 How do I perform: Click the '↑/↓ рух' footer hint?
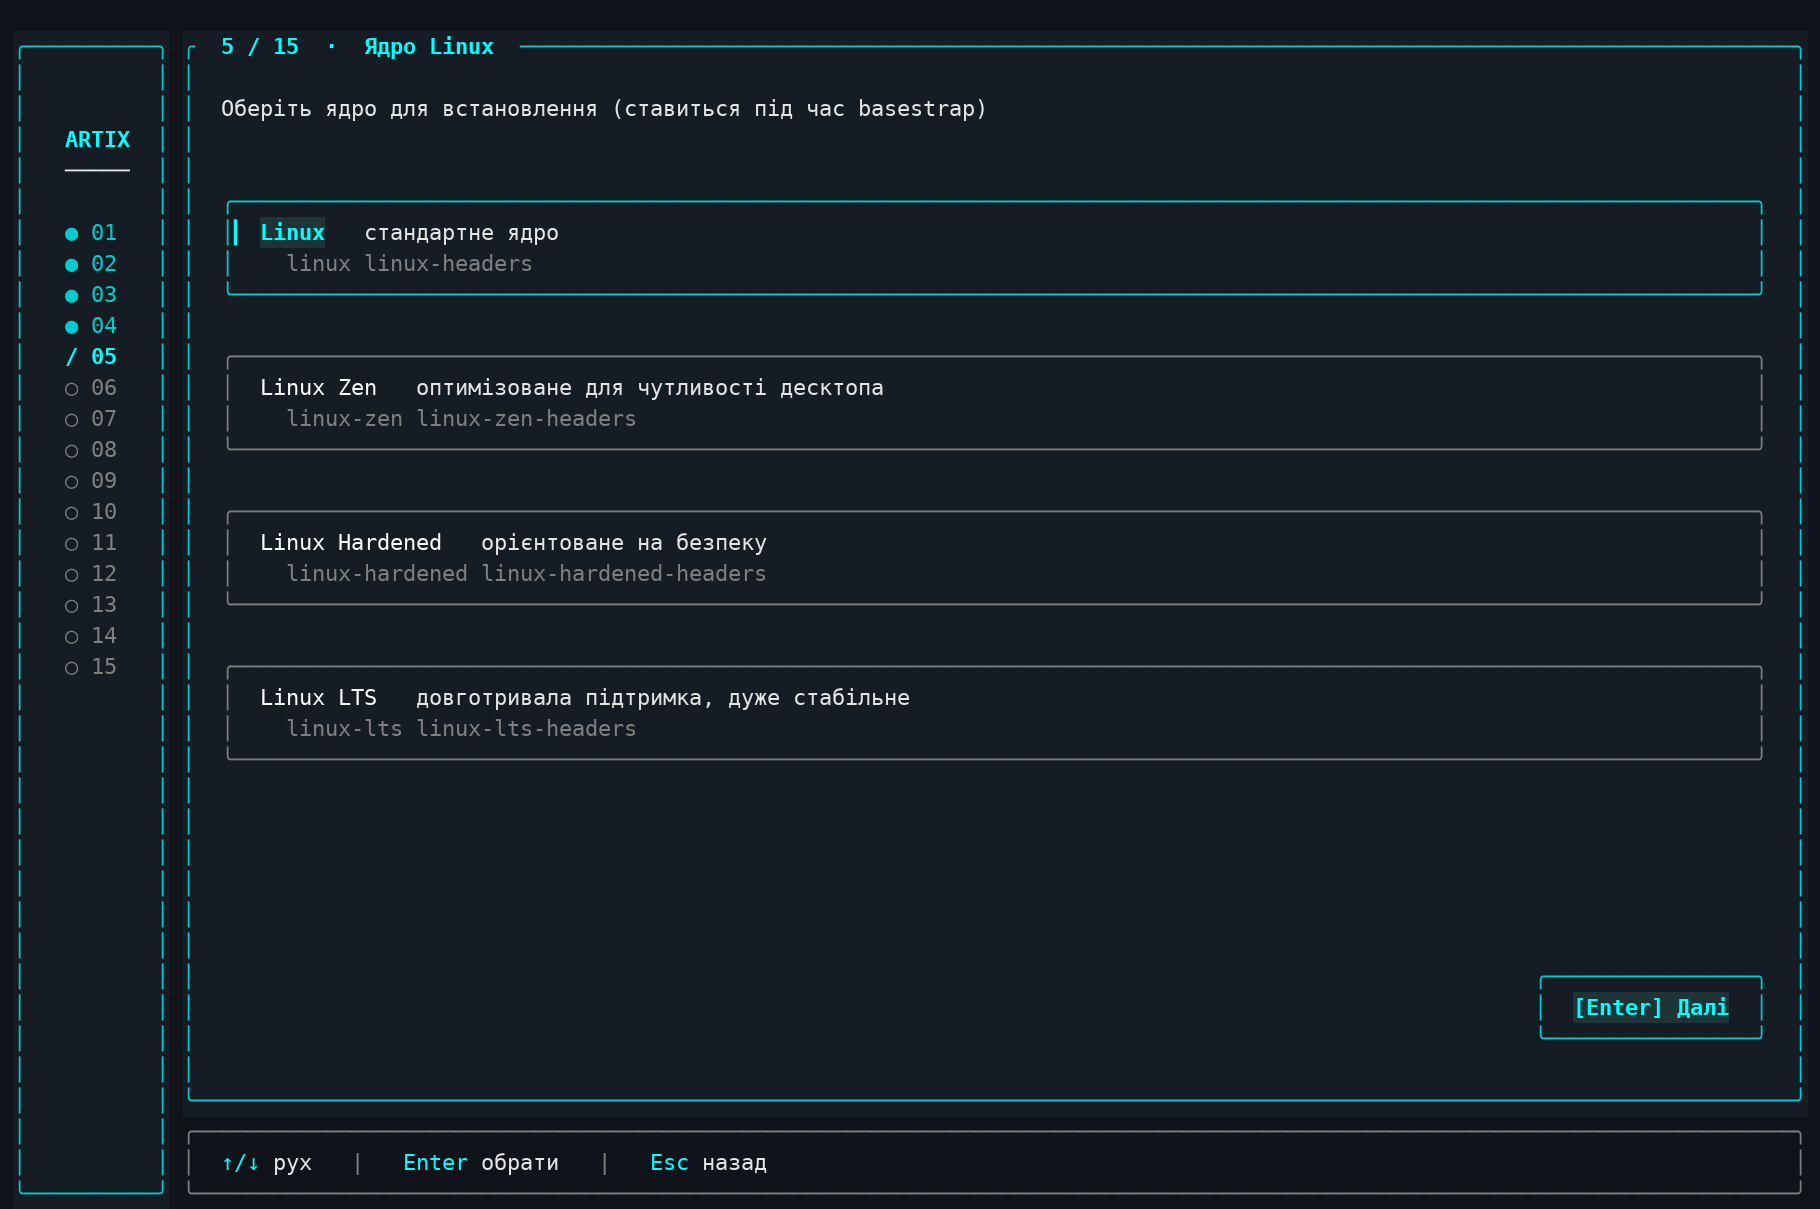[266, 1163]
